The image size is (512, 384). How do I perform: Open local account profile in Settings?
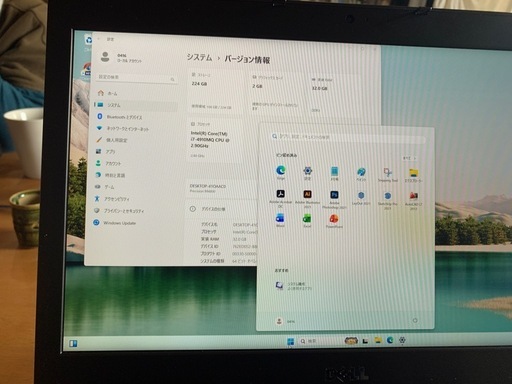[121, 58]
